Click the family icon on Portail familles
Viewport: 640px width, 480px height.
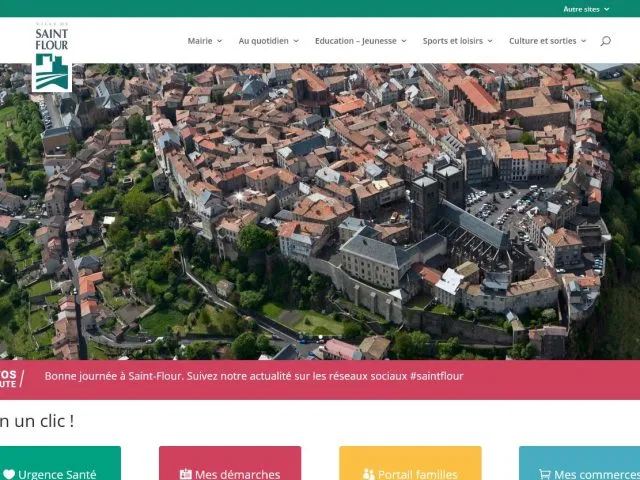point(368,474)
